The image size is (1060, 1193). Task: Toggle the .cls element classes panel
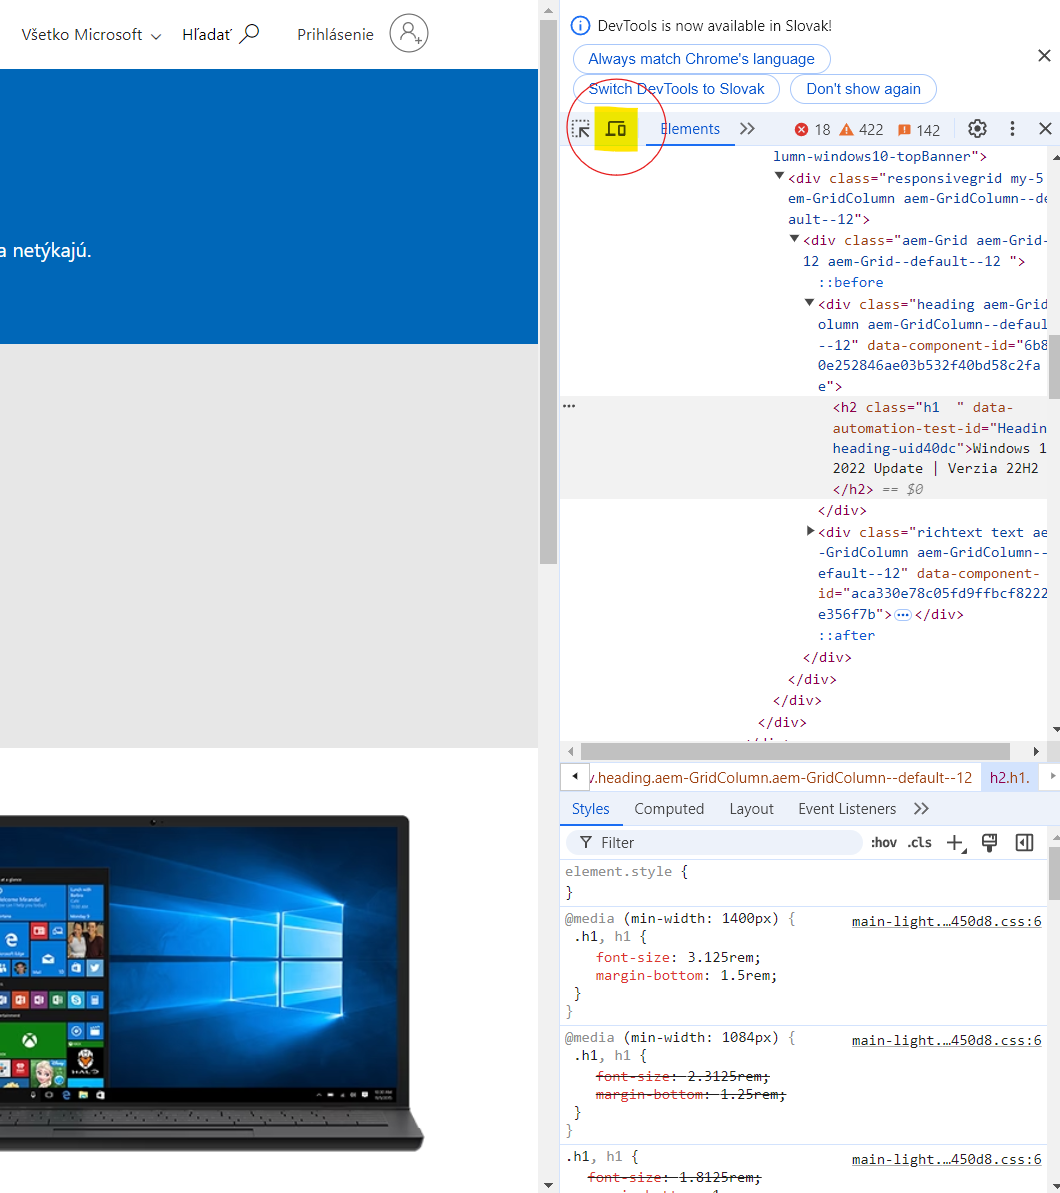click(919, 842)
